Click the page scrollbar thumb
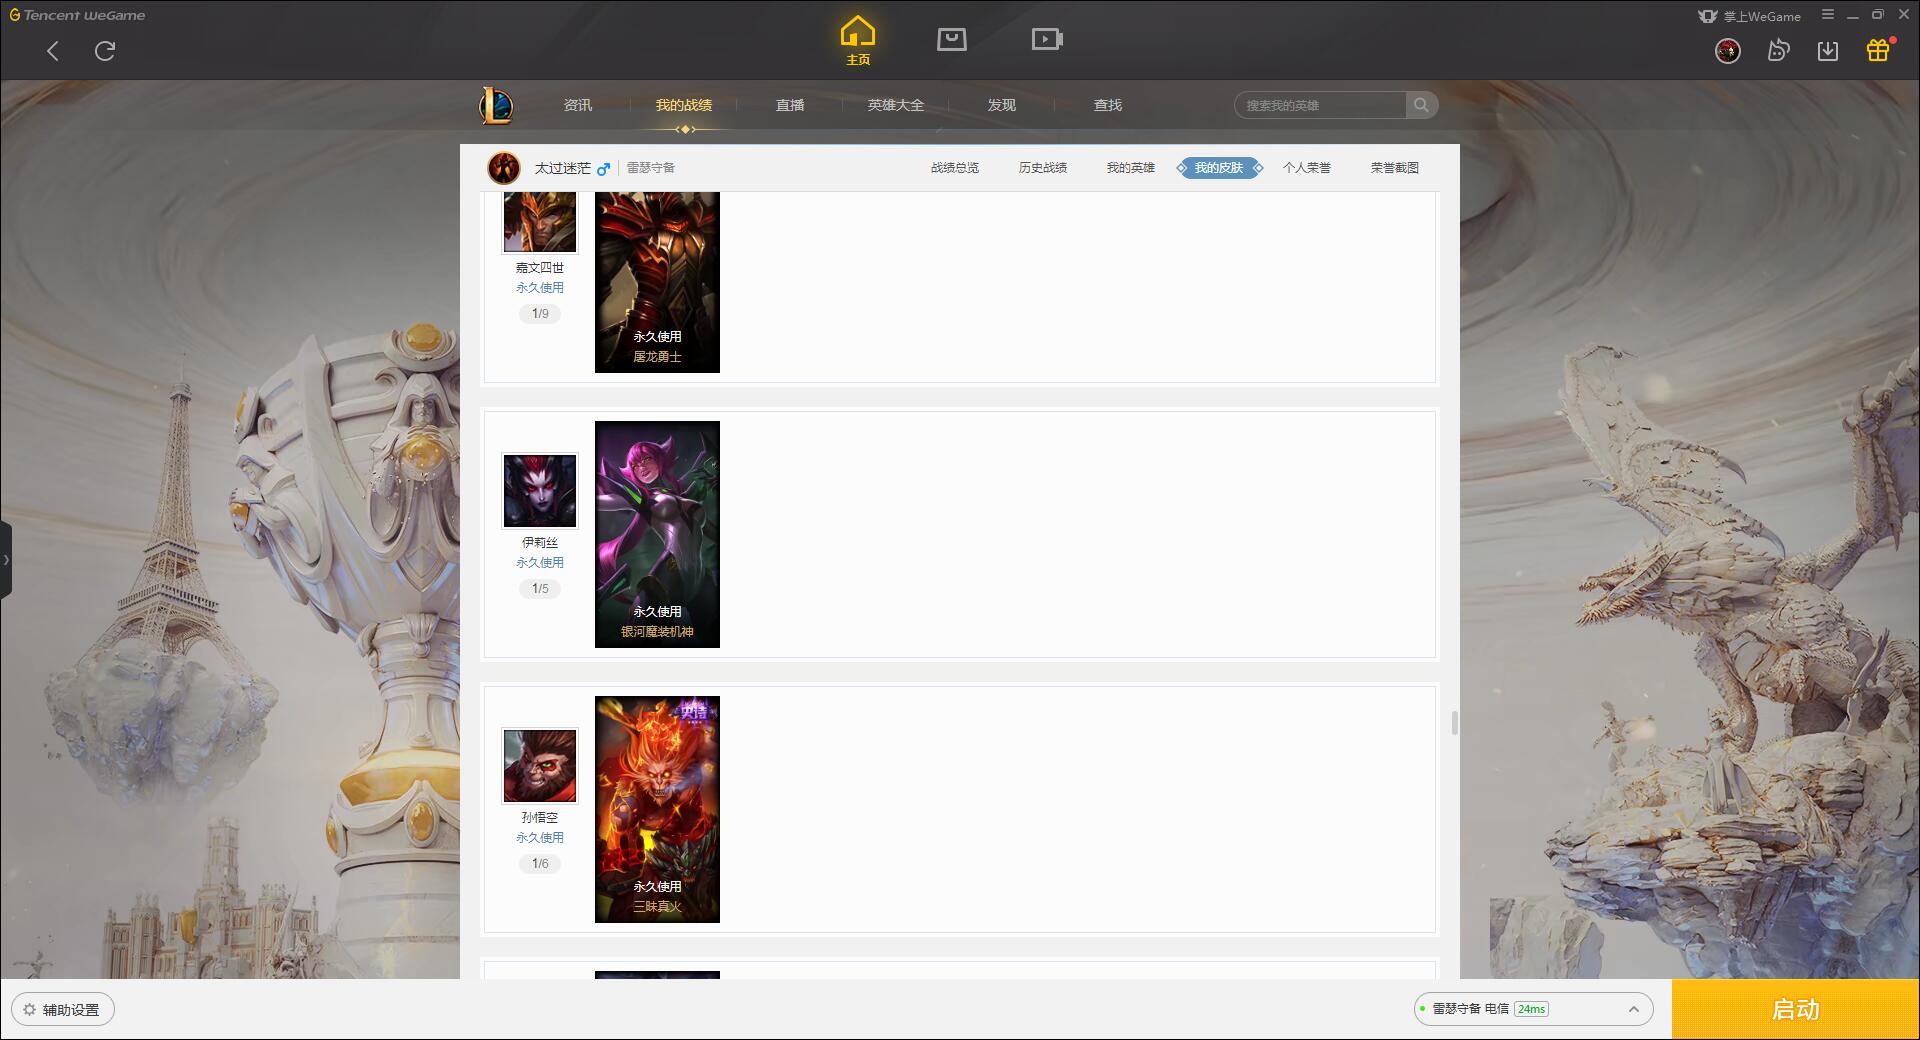 (1454, 722)
